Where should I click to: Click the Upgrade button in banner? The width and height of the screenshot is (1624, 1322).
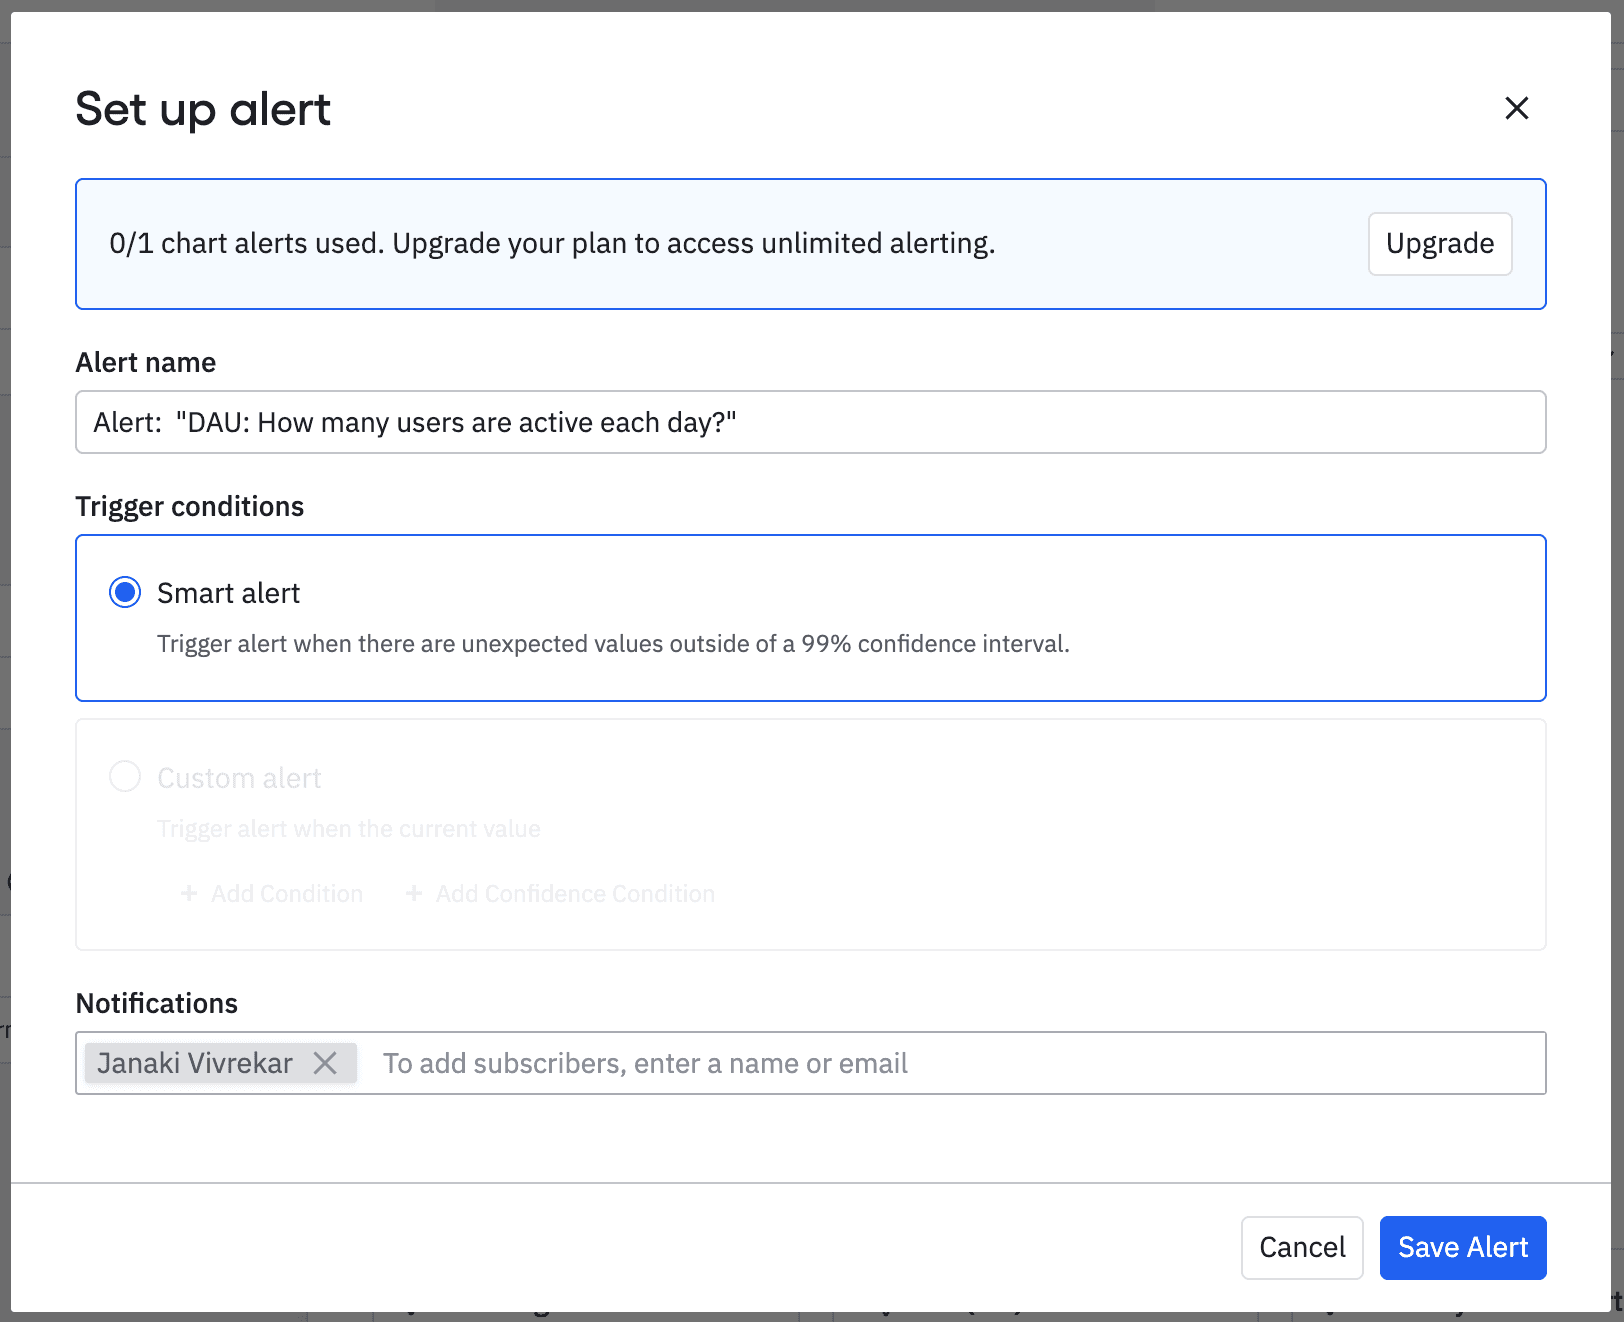[x=1439, y=244]
